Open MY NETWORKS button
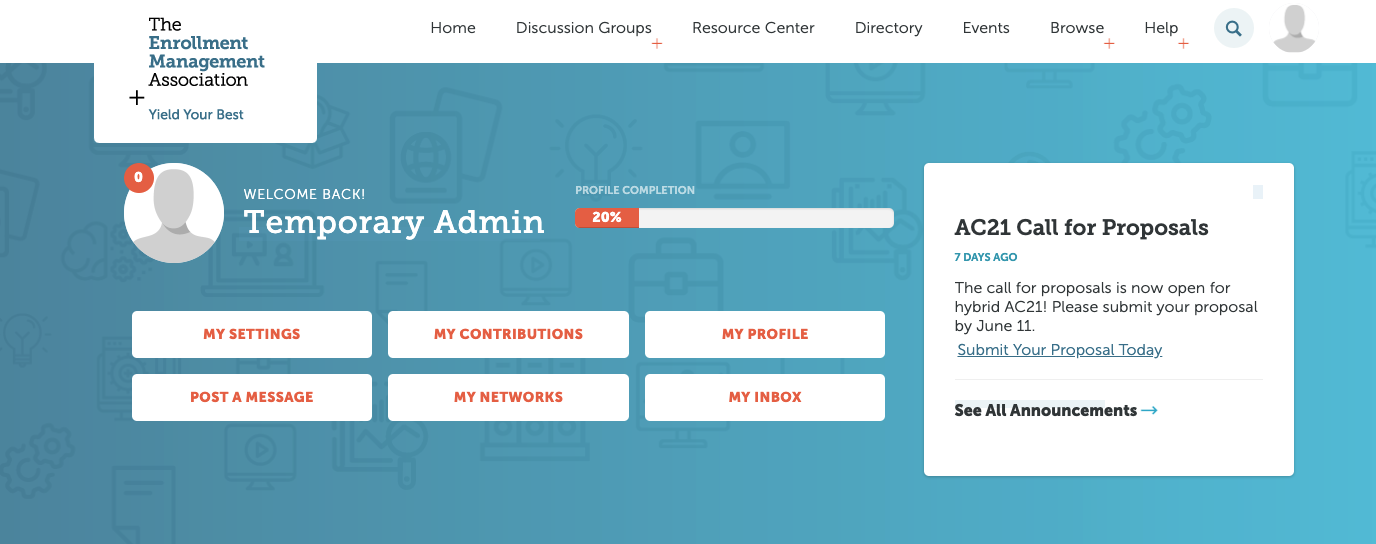 click(508, 397)
